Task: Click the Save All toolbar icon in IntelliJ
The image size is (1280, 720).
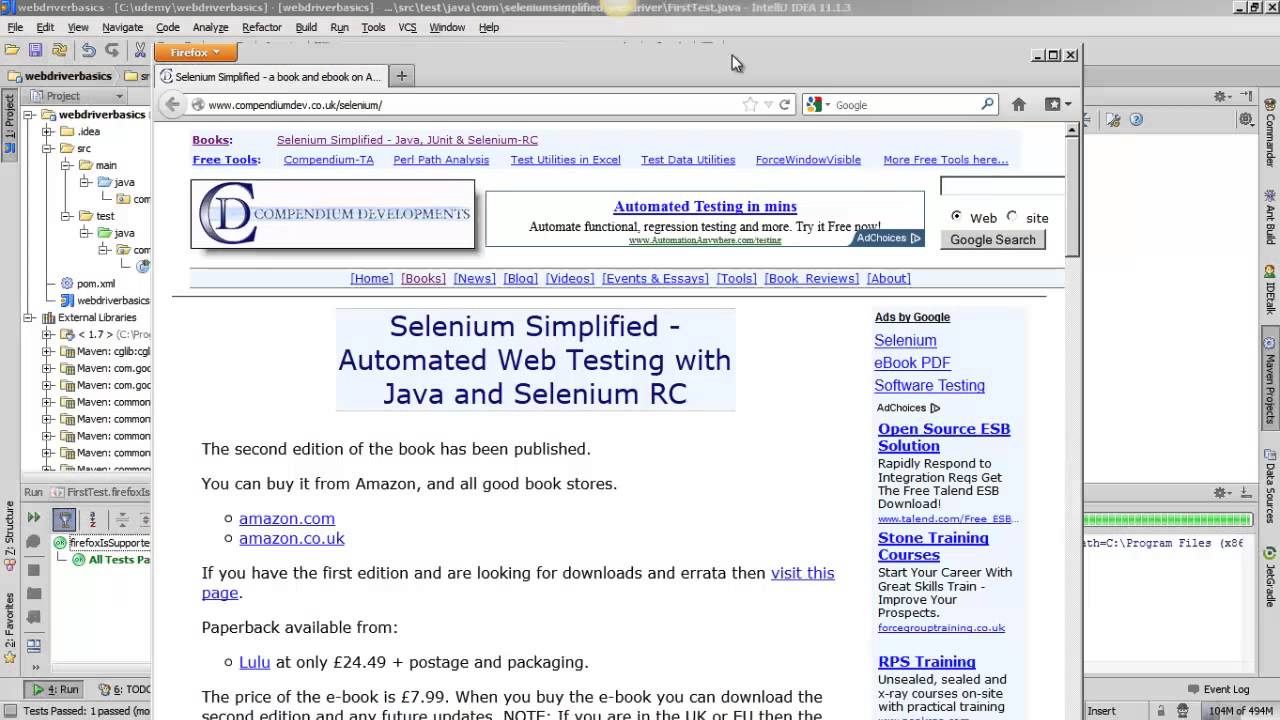Action: (36, 50)
